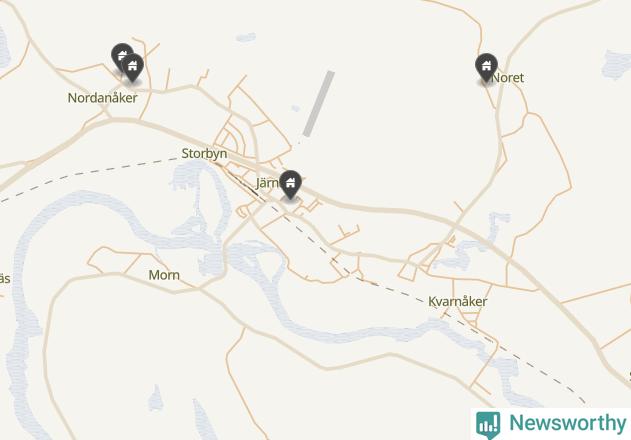Click the Noret place label
The image size is (631, 440).
coord(508,78)
